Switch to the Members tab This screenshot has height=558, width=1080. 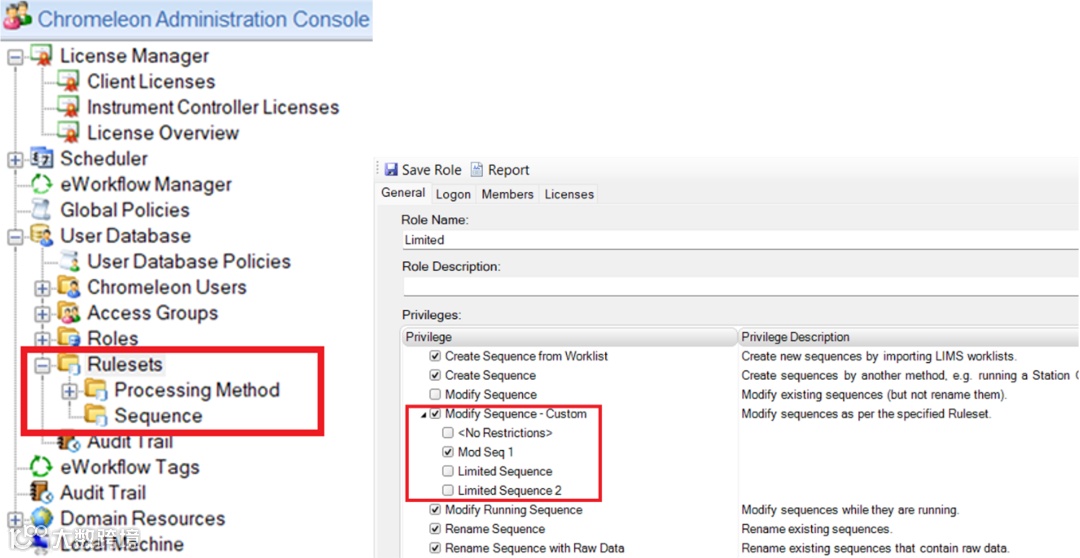(508, 195)
